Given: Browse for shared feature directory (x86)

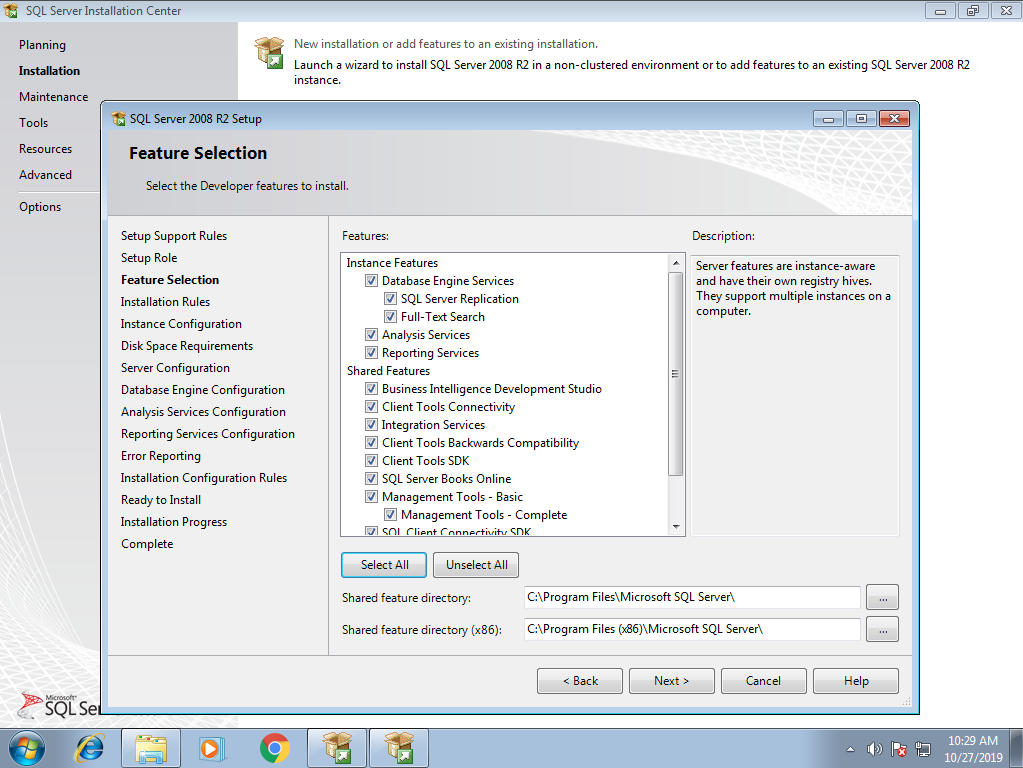Looking at the screenshot, I should [x=882, y=630].
